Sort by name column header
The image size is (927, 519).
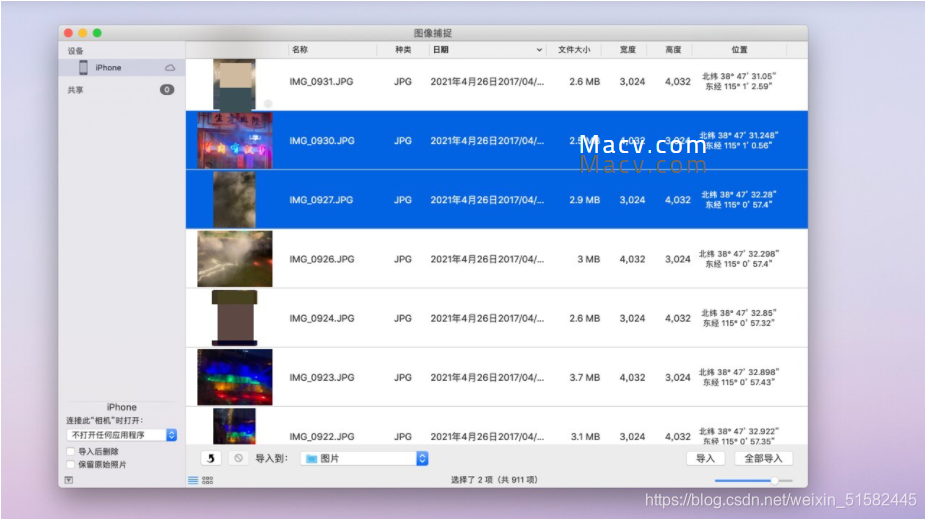click(x=300, y=50)
